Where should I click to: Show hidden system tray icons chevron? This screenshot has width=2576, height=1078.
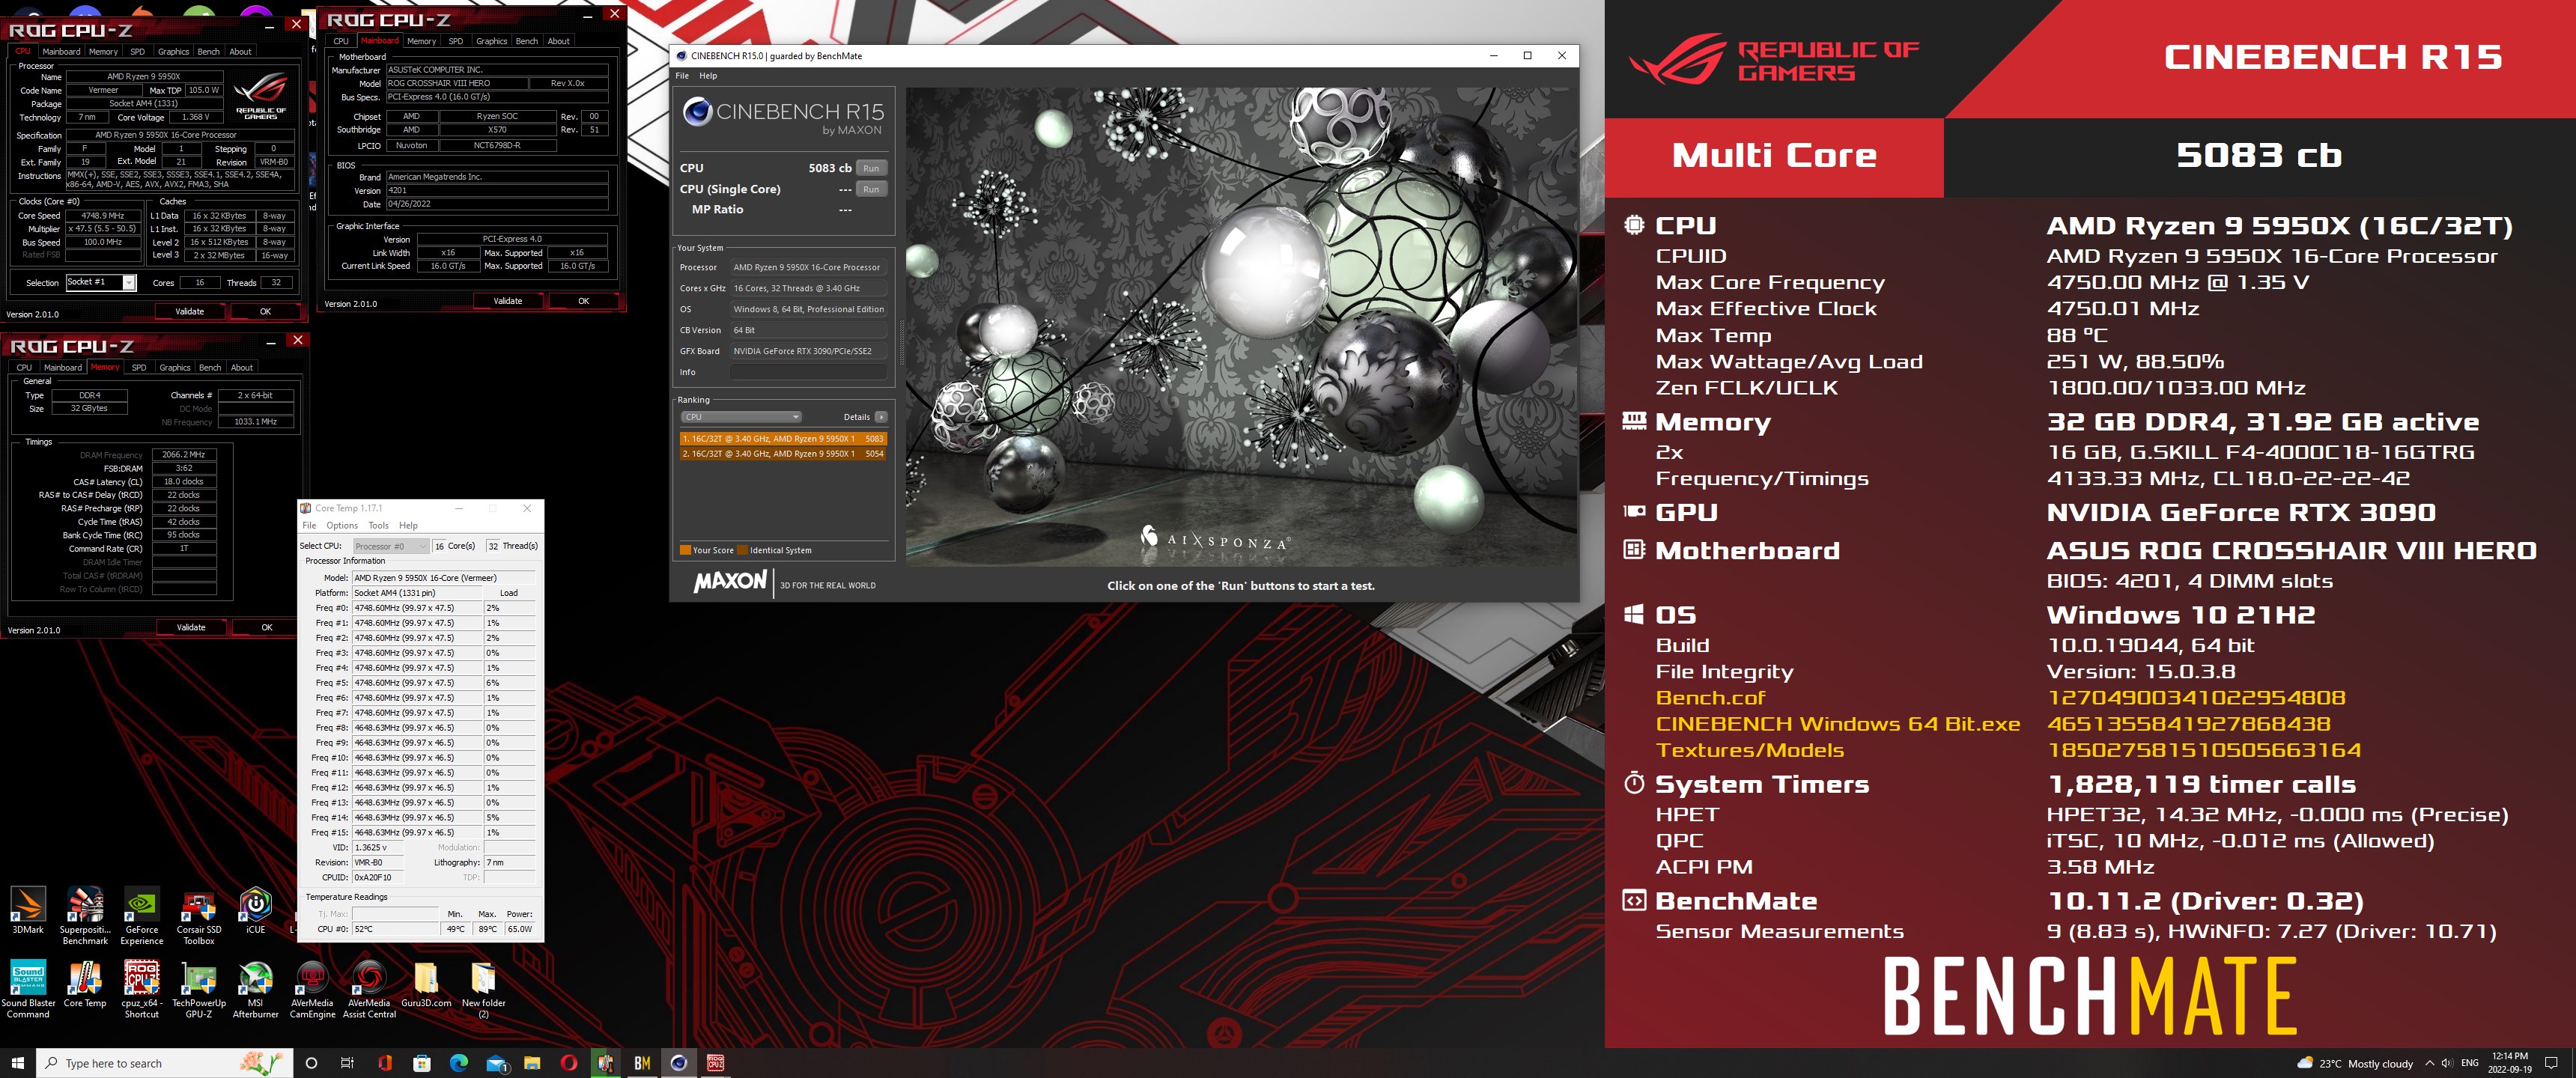[2429, 1063]
